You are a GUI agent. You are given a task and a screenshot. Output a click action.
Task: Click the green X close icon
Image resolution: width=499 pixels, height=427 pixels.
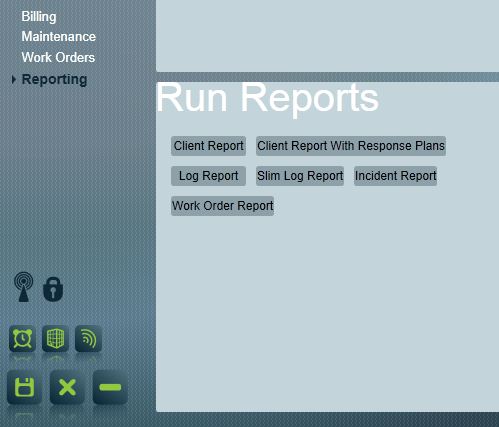click(x=67, y=387)
